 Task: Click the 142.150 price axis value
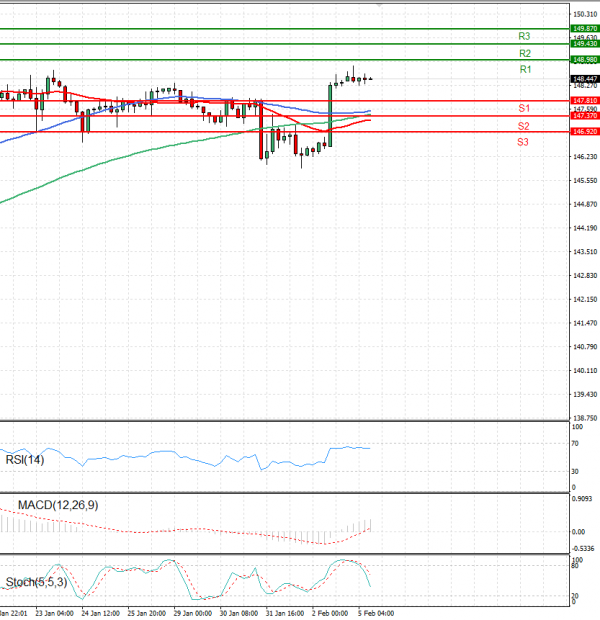tap(585, 300)
